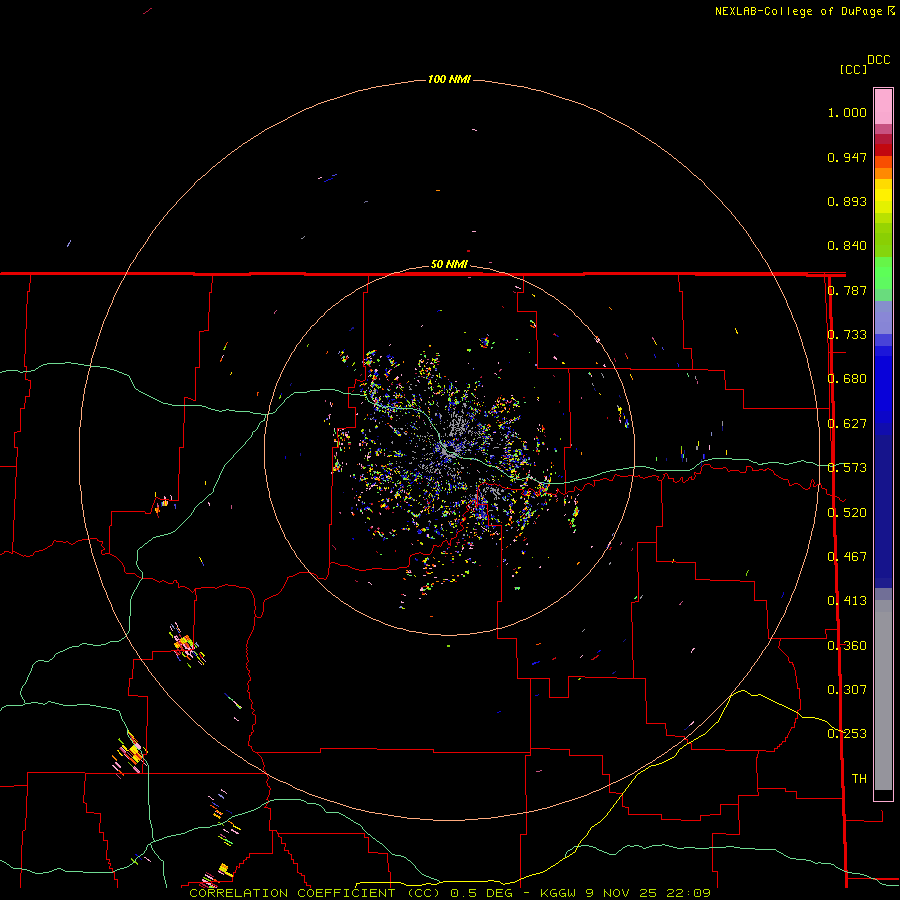Click the TH threshold label
This screenshot has width=900, height=900.
(x=859, y=779)
